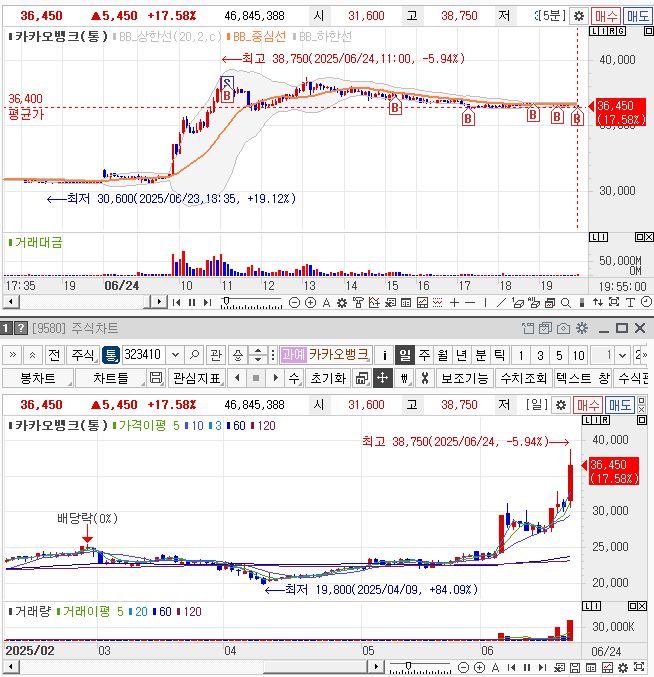Select the 틱 (tick) period toggle
The height and width of the screenshot is (677, 654).
click(499, 355)
